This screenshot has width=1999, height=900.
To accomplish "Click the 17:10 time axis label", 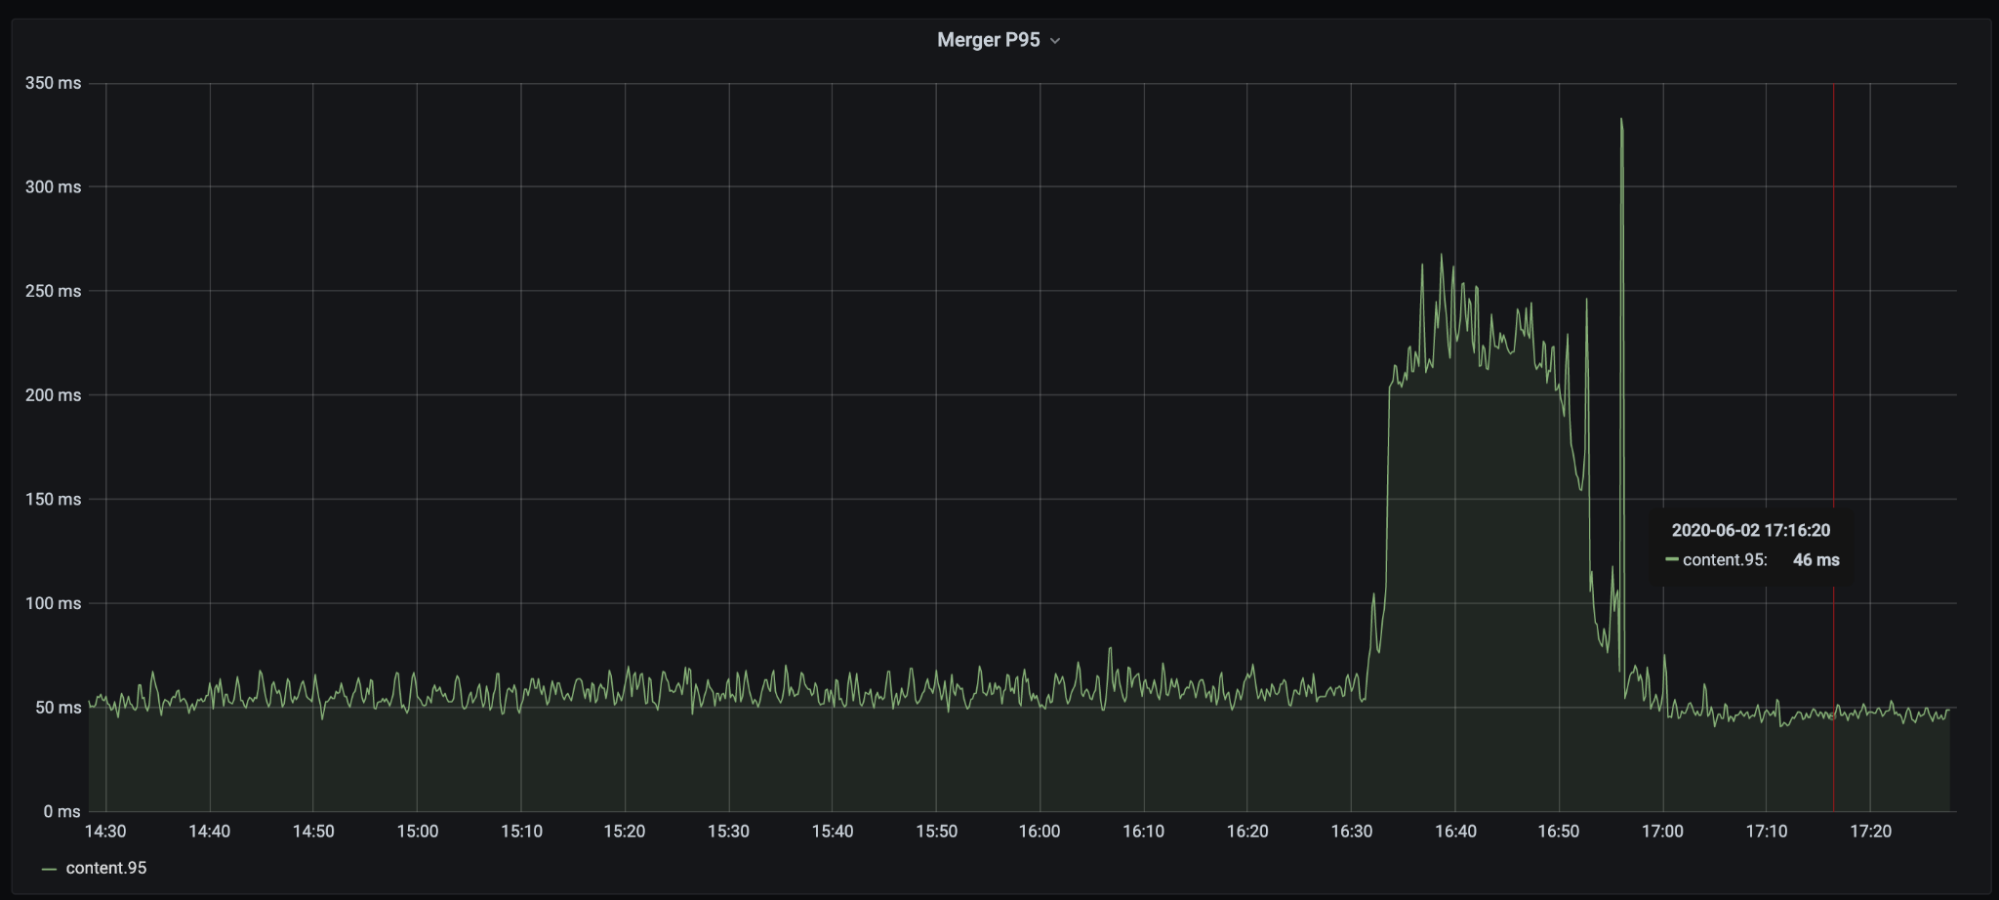I will pos(1766,831).
